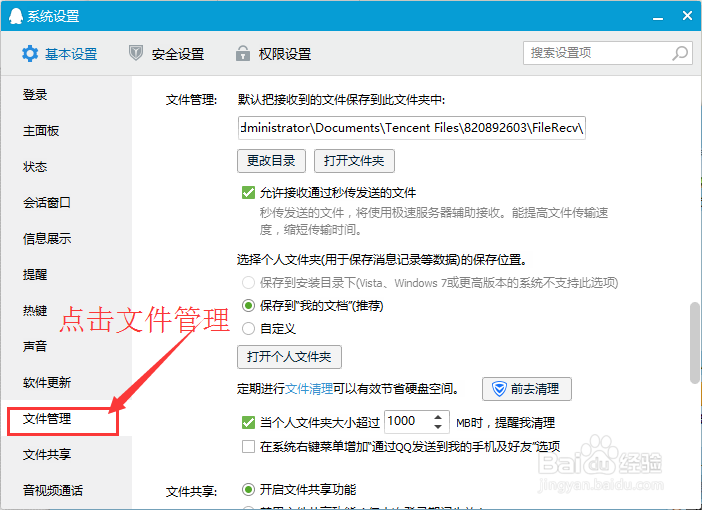Open 文件共享 in the sidebar
Viewport: 702px width, 510px height.
pos(47,454)
